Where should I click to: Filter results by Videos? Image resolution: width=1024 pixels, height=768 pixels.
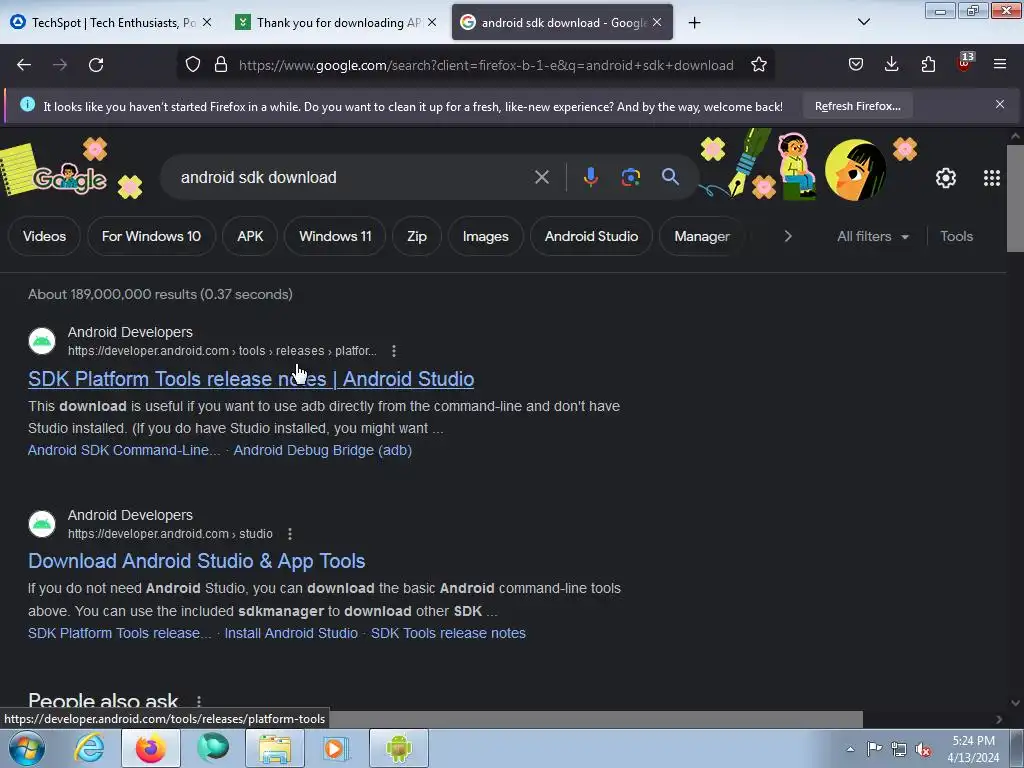coord(44,236)
